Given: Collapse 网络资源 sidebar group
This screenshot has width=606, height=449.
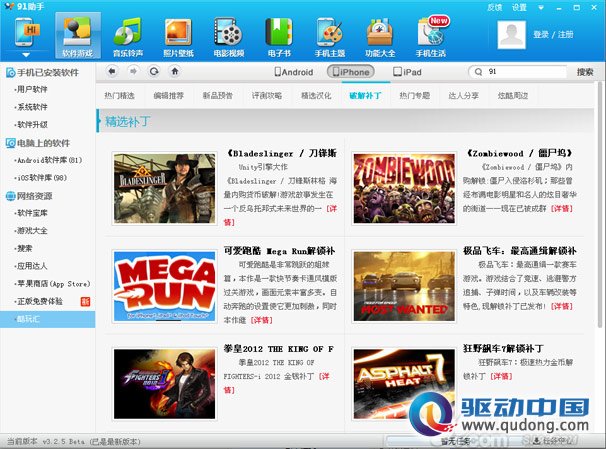Looking at the screenshot, I should 29,196.
